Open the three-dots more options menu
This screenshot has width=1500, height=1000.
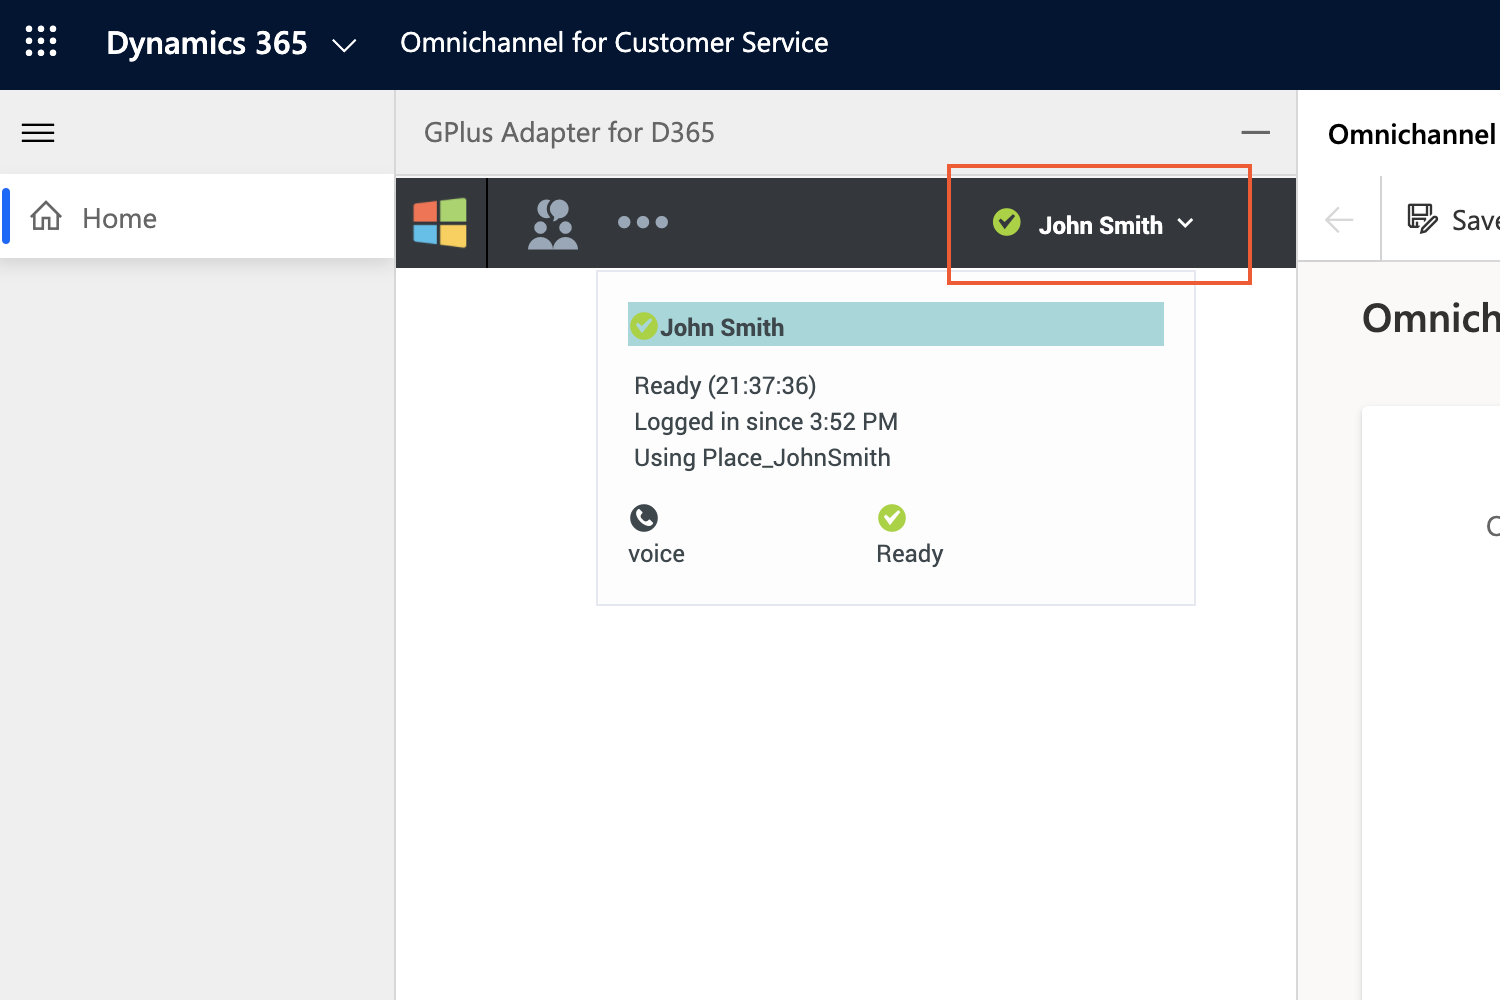coord(643,222)
